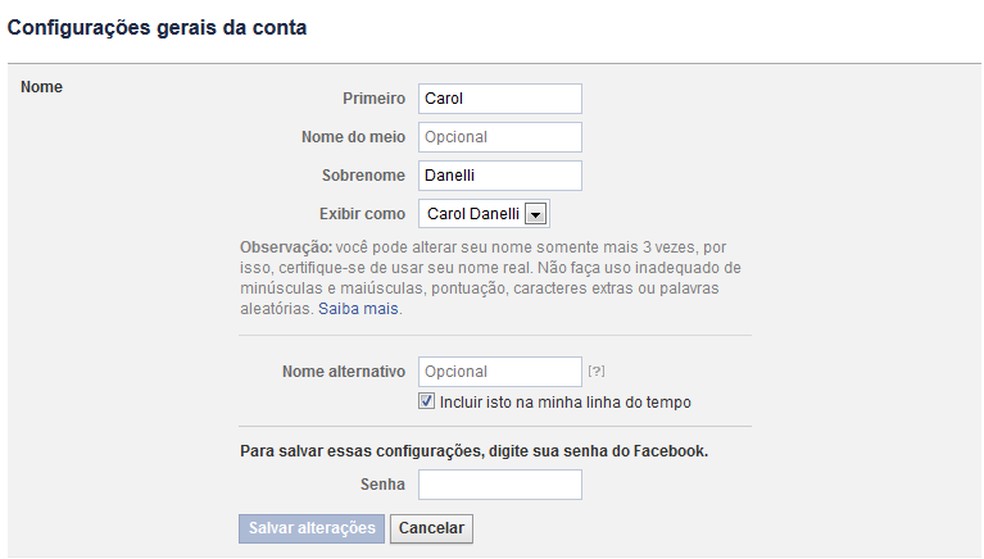Viewport: 984px width, 559px height.
Task: Click the 'Senha' label text
Action: (x=382, y=484)
